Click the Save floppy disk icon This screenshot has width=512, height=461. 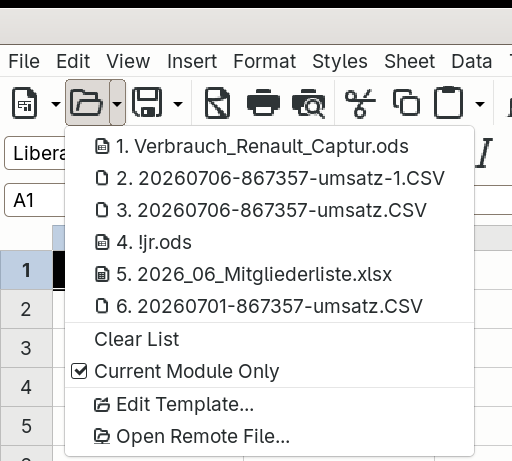(147, 103)
